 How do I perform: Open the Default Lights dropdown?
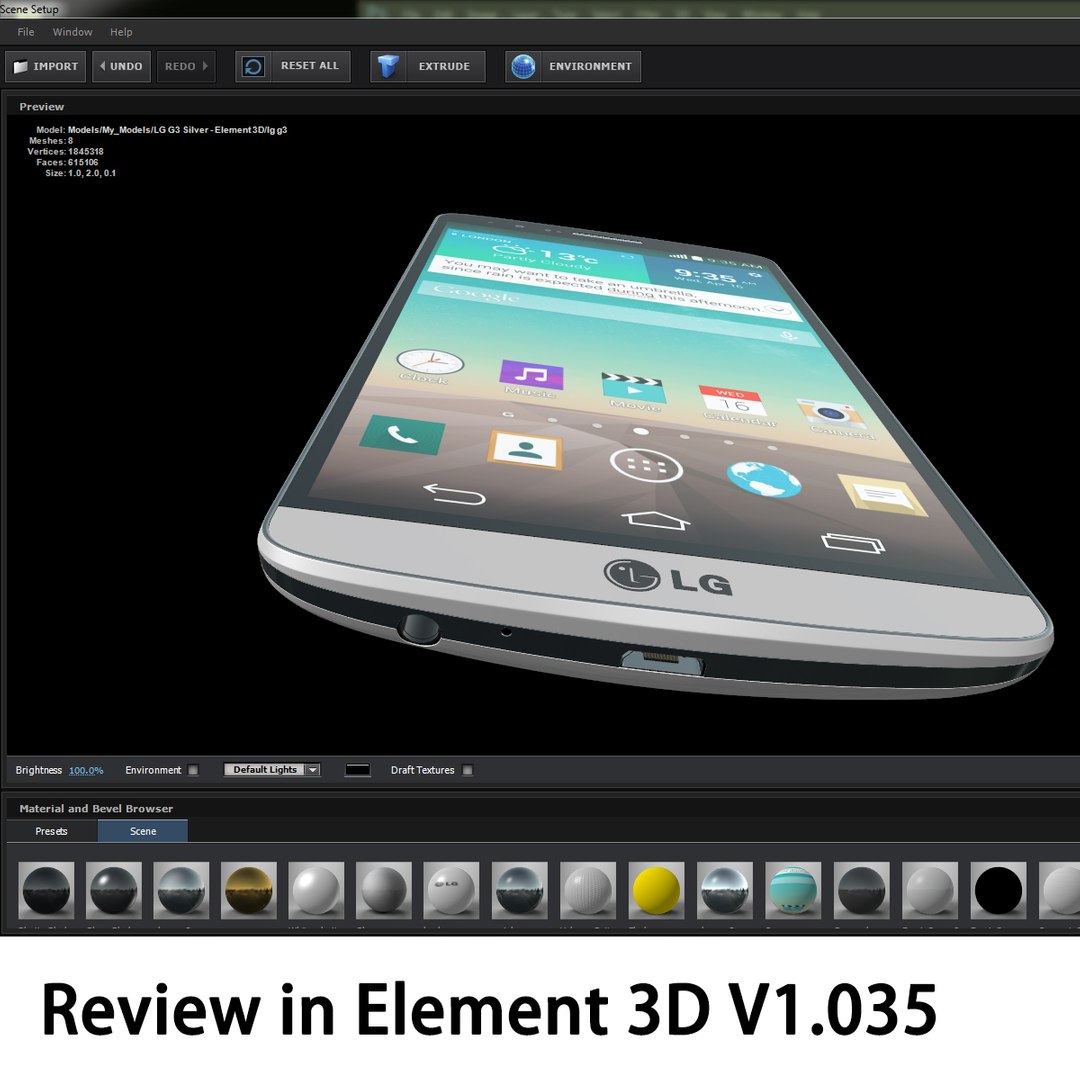tap(272, 769)
